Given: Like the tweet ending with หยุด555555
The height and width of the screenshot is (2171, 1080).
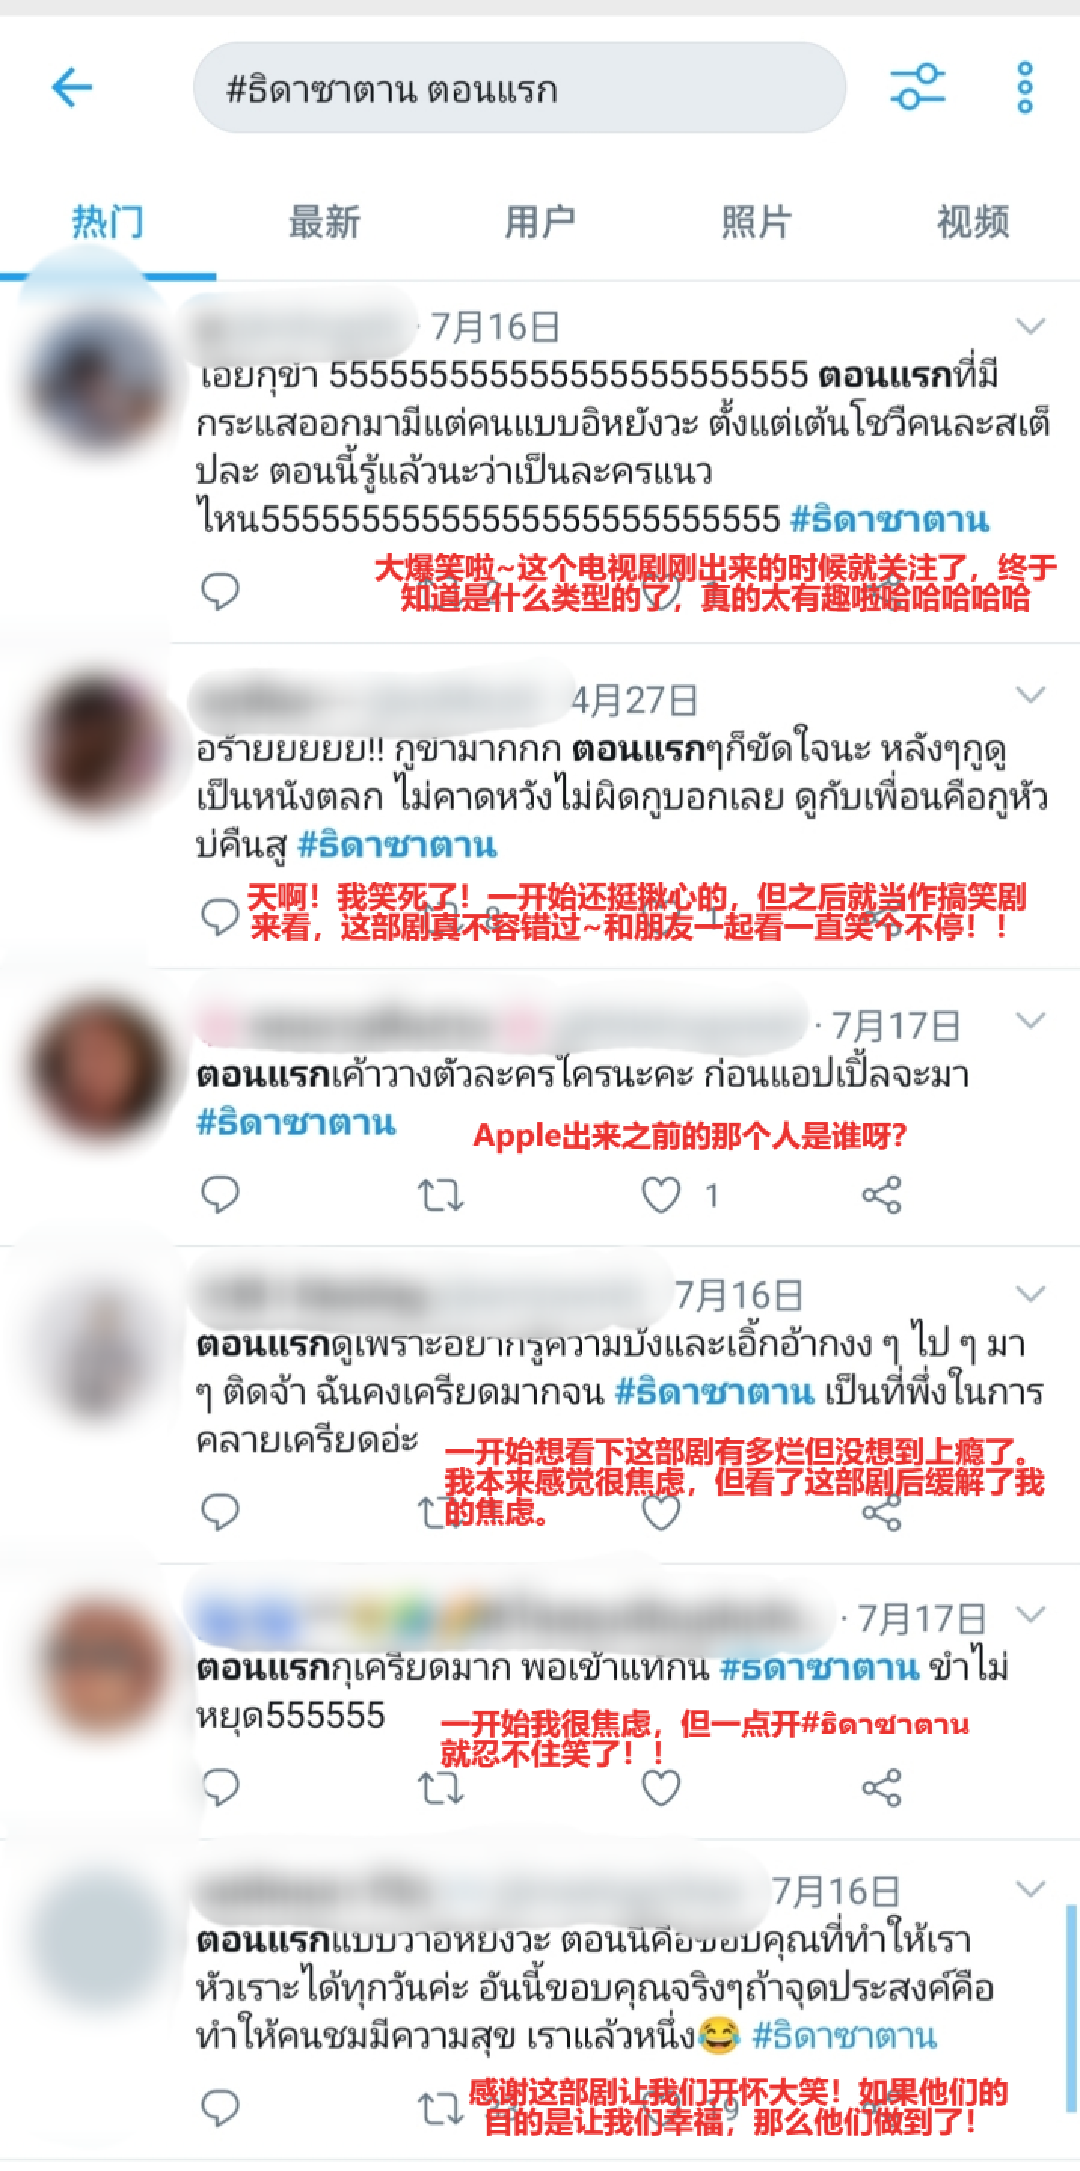Looking at the screenshot, I should 661,1787.
